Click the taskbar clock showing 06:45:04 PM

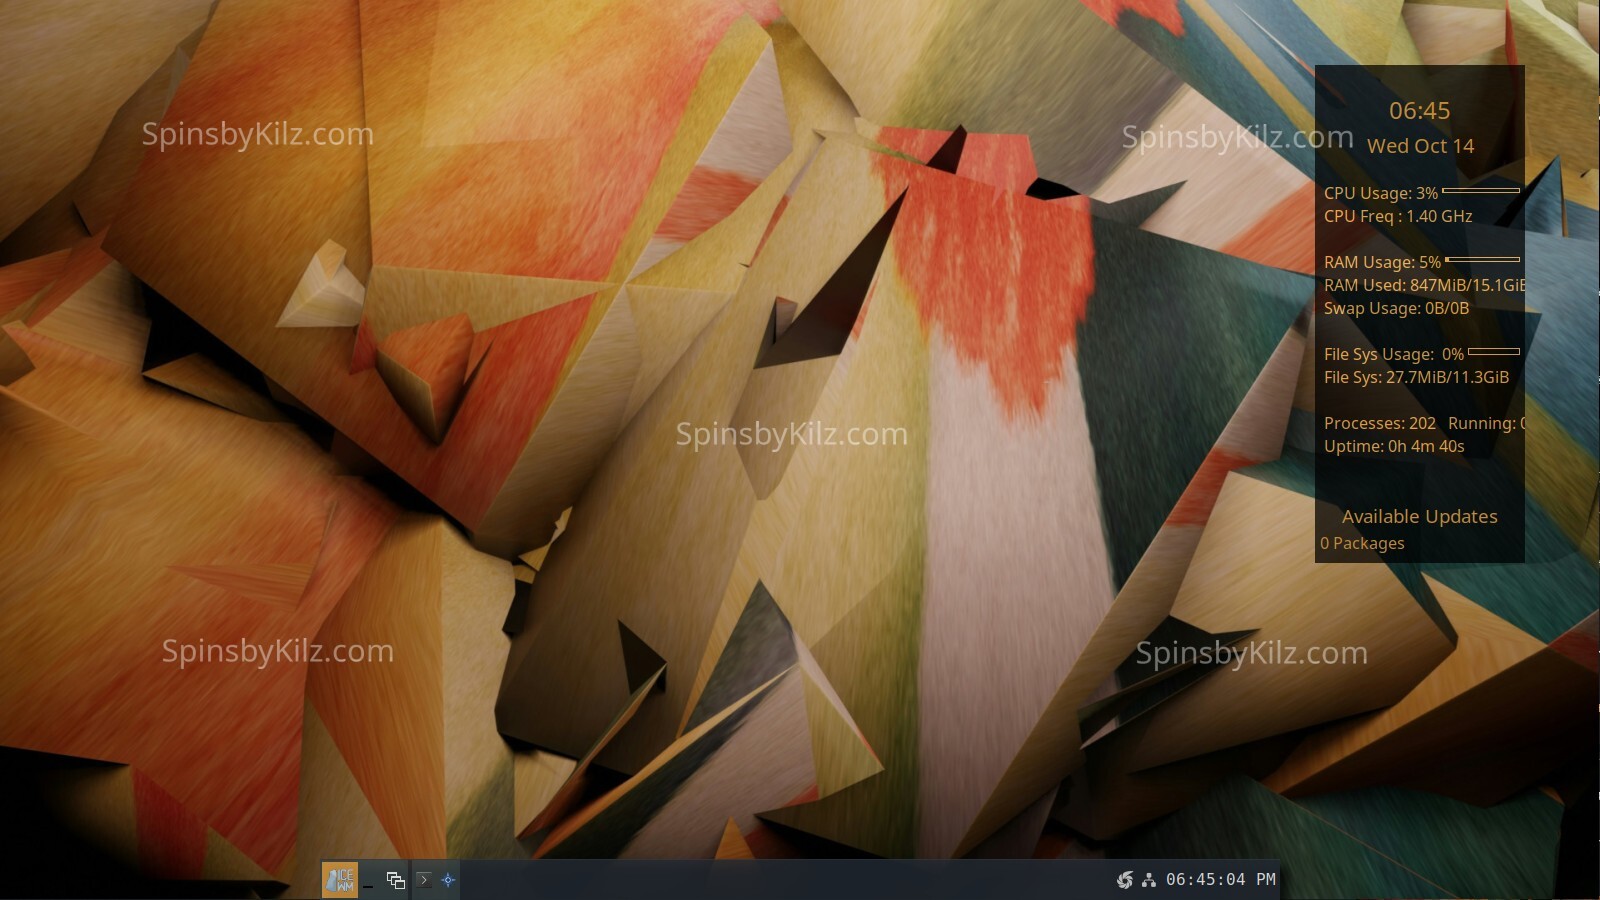(1220, 880)
